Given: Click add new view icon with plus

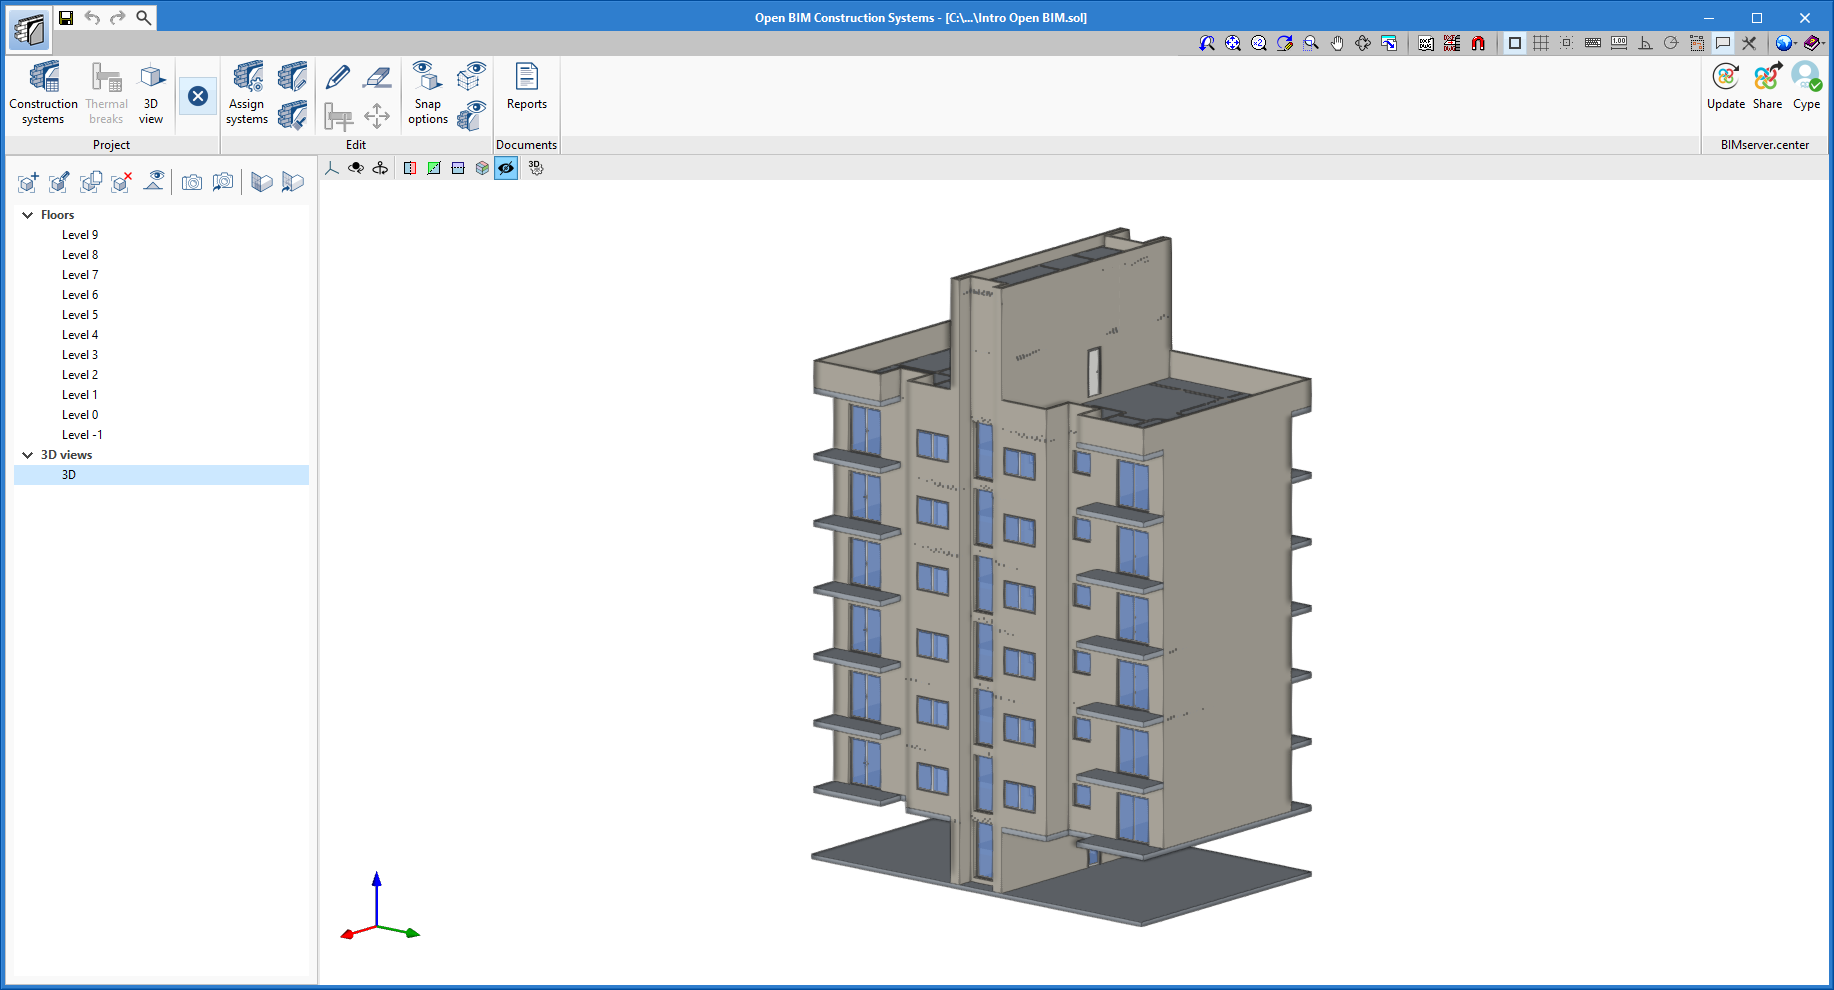Looking at the screenshot, I should coord(28,182).
